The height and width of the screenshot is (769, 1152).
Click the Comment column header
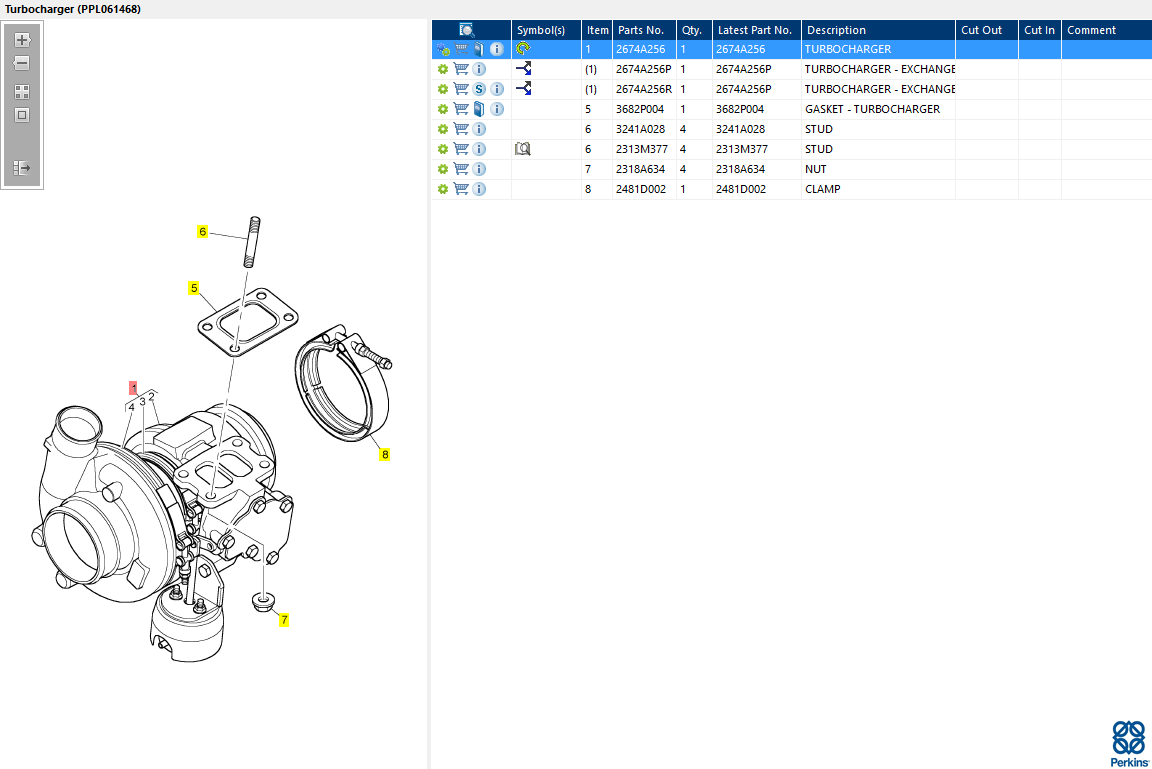[1106, 30]
